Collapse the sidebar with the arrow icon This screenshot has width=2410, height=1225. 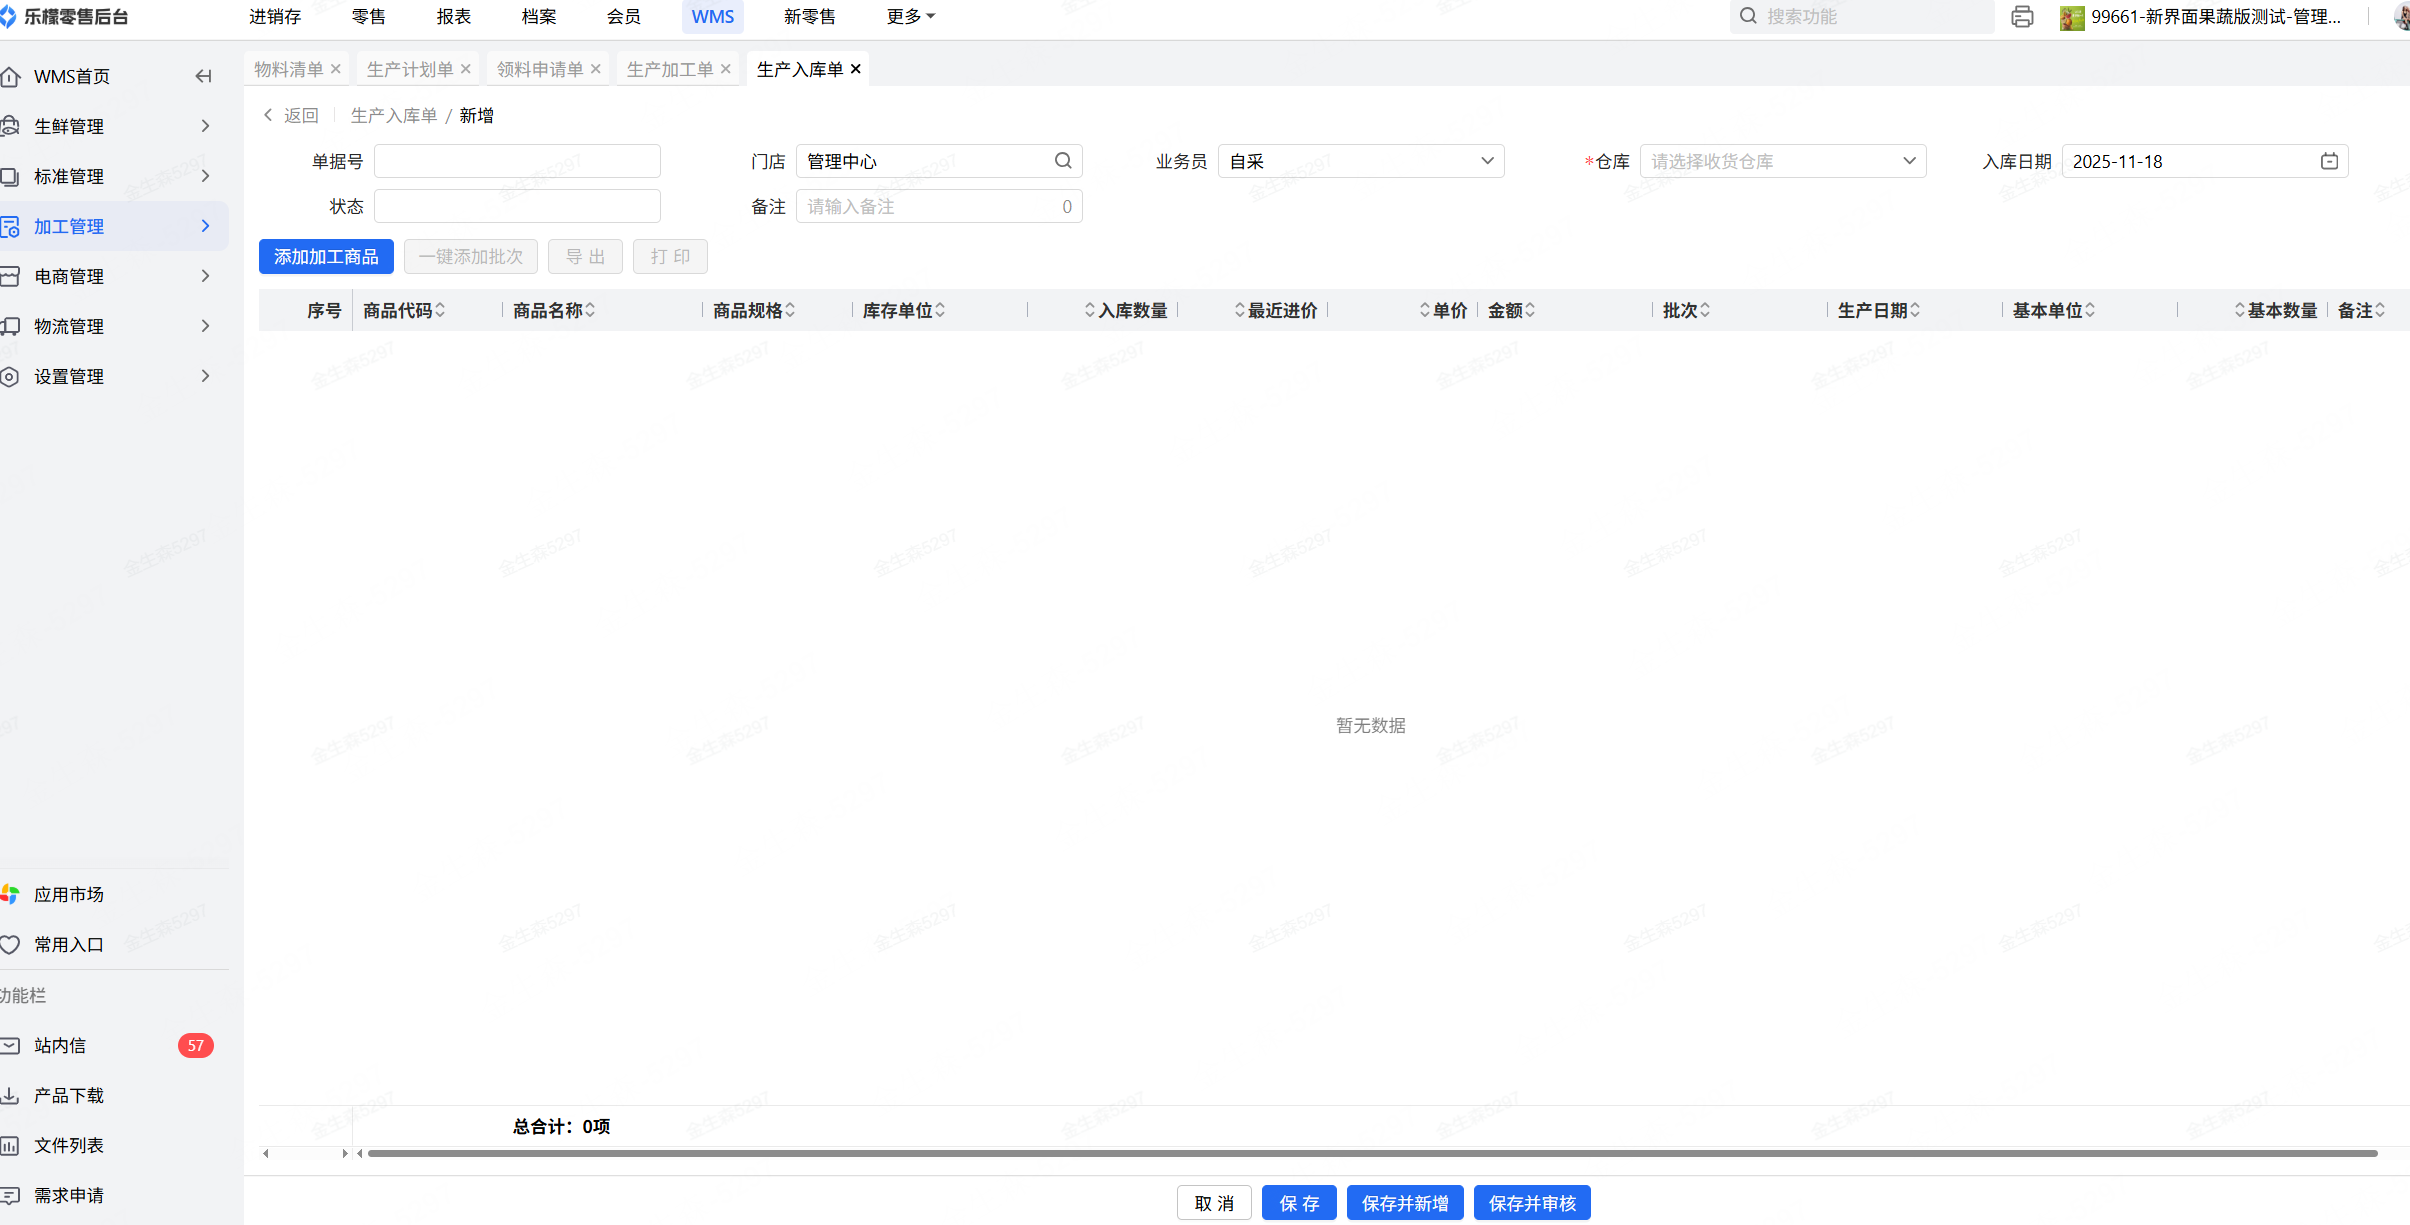(x=204, y=76)
